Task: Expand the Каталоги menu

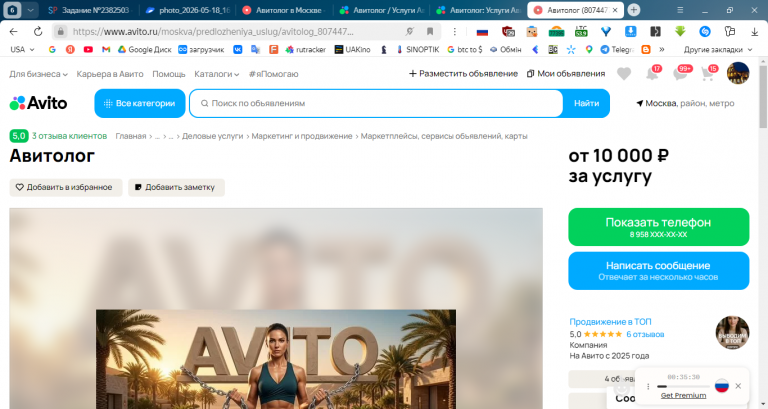Action: (216, 74)
